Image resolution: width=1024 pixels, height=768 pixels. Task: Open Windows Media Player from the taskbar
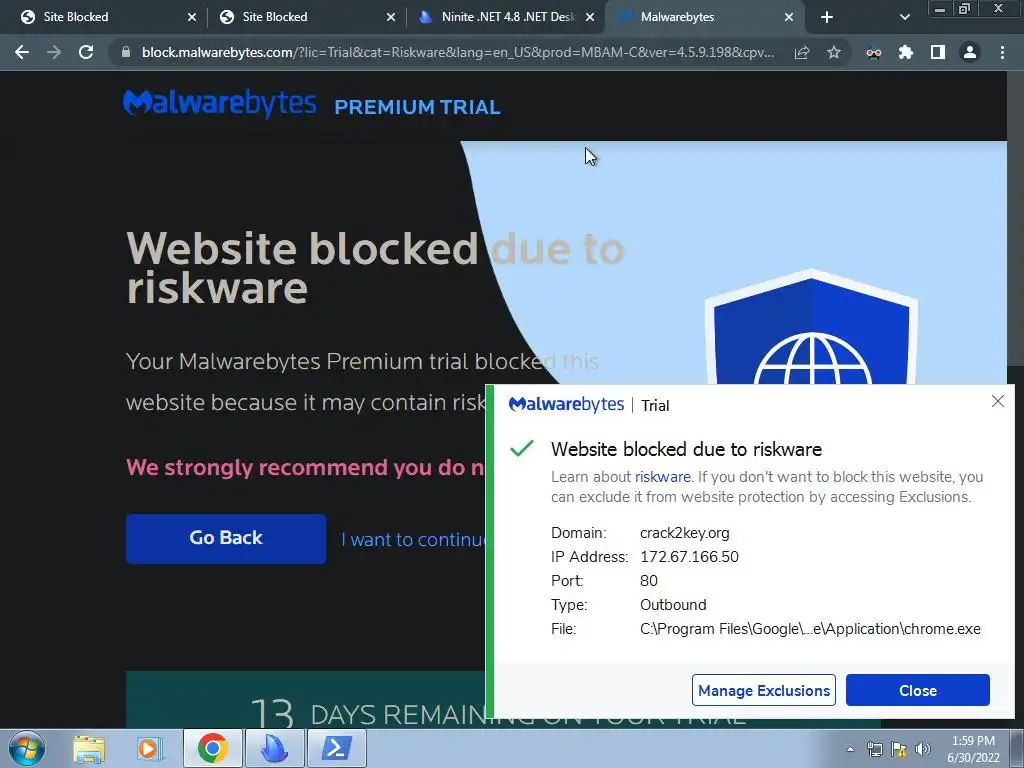tap(150, 748)
